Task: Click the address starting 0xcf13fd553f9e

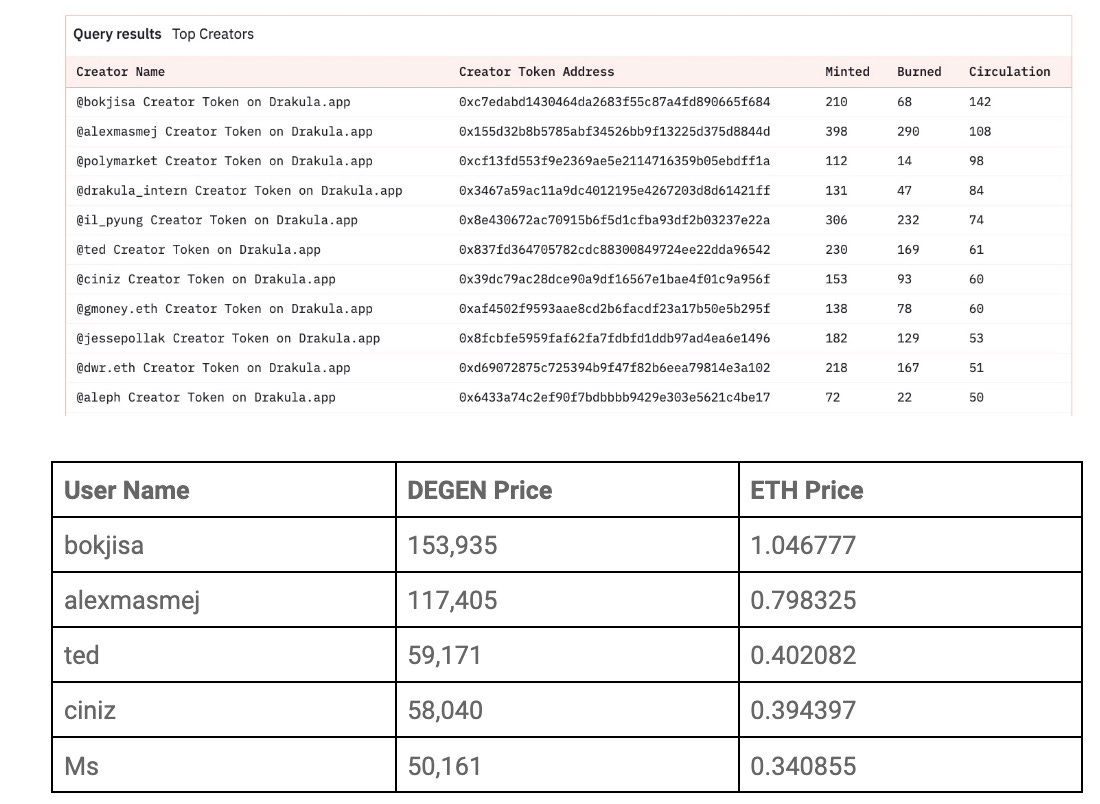Action: click(x=615, y=161)
